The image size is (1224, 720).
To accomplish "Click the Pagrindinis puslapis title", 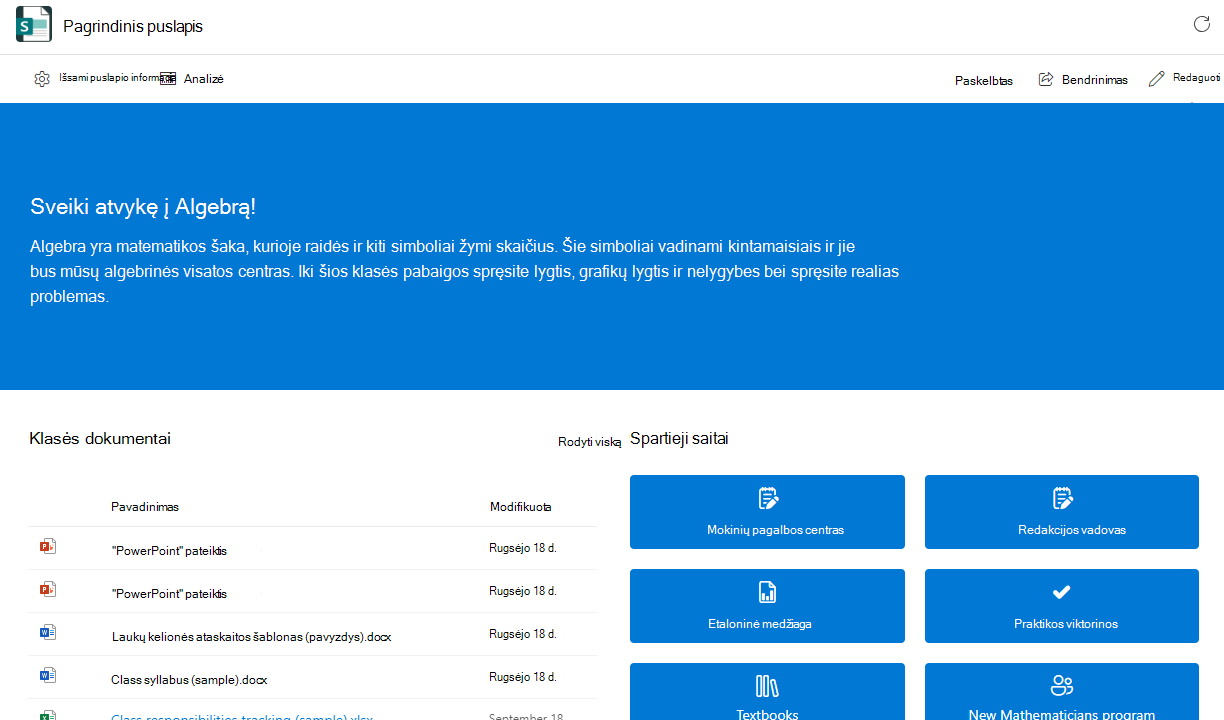I will coord(133,26).
